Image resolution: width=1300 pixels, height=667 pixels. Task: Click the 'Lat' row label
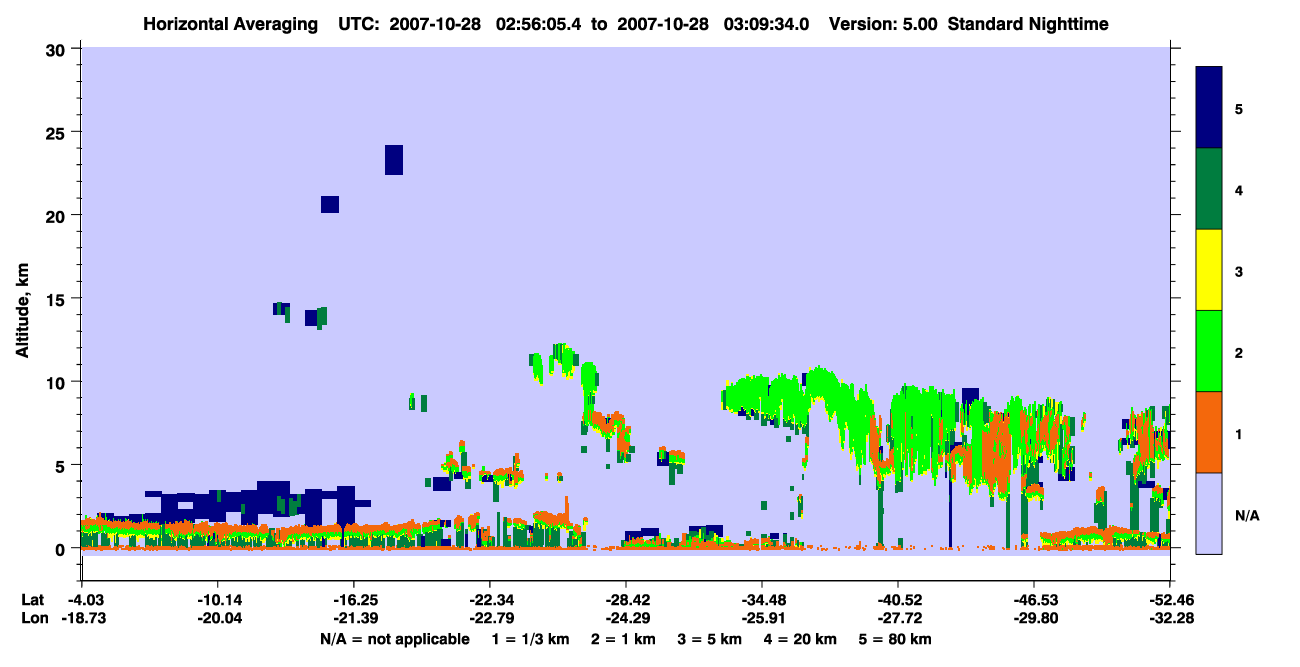tap(32, 600)
